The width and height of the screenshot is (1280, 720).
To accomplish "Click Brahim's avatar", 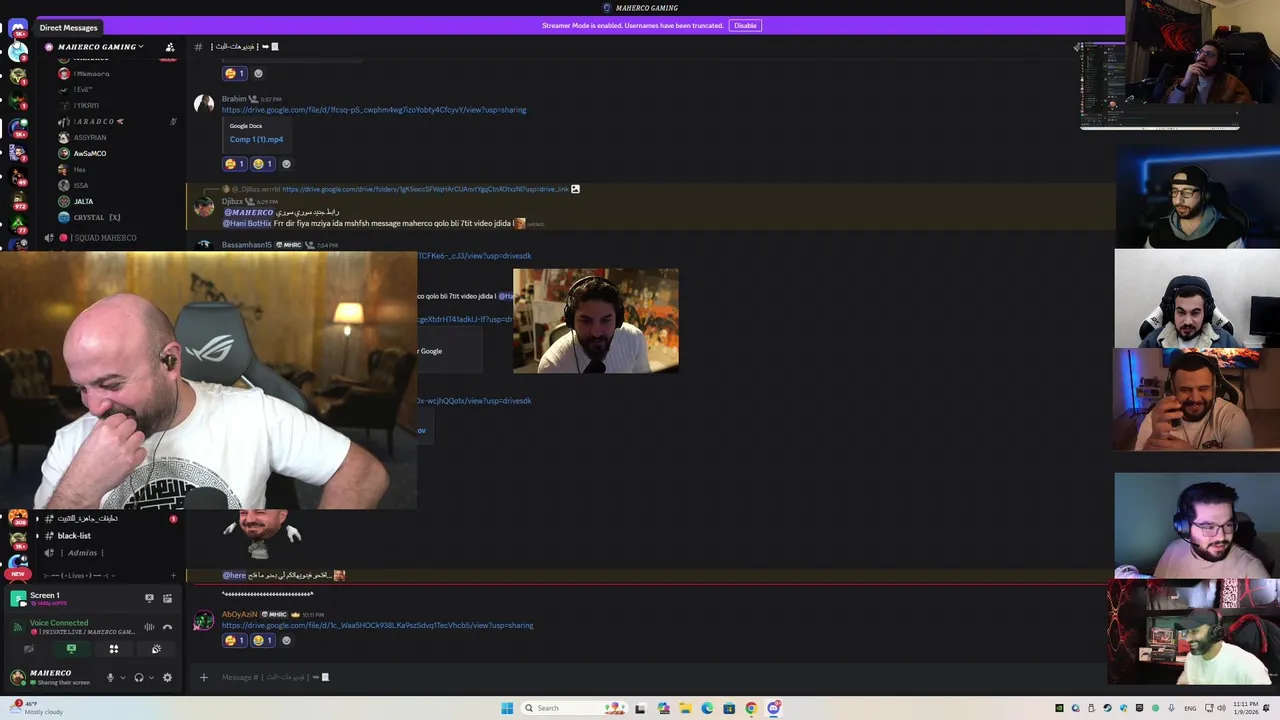I will pyautogui.click(x=204, y=104).
